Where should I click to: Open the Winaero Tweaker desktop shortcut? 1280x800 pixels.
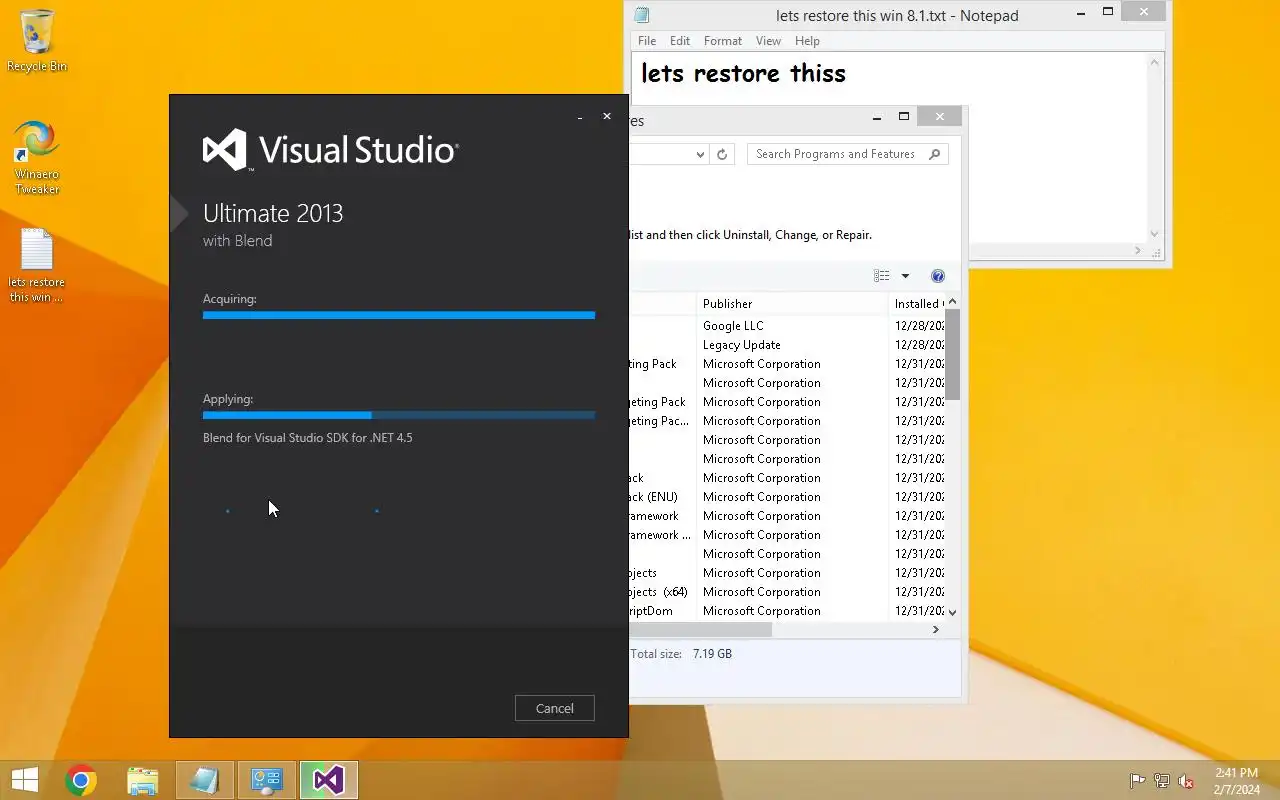[37, 158]
